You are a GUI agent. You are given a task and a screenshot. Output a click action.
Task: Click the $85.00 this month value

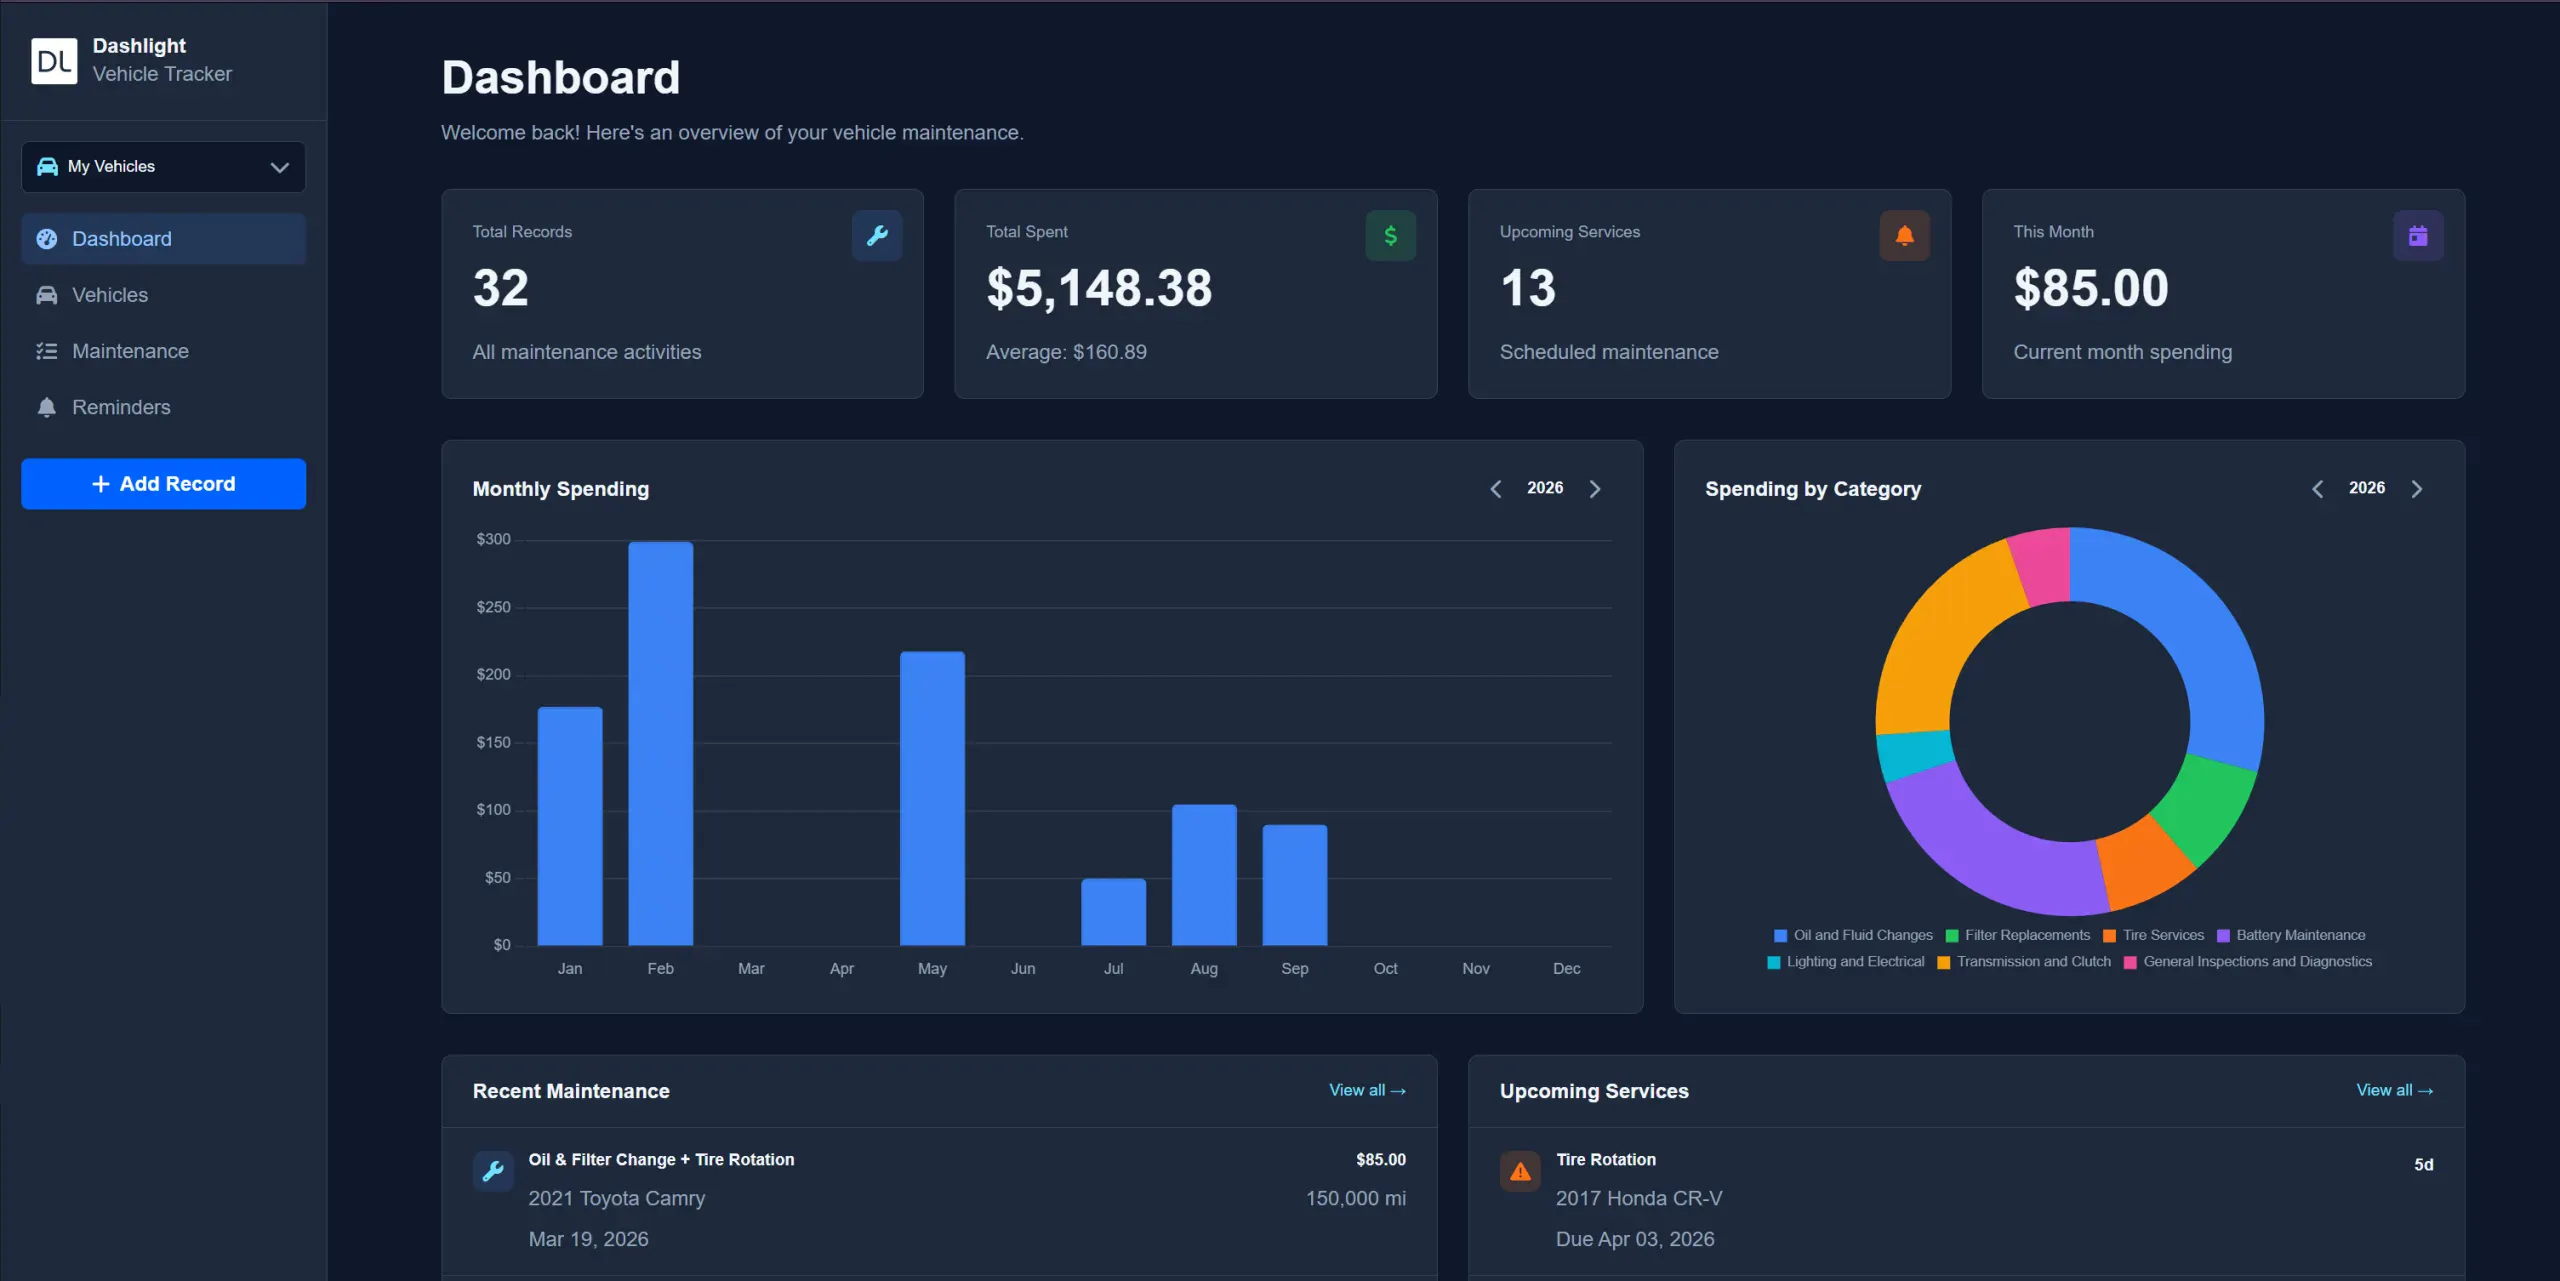tap(2091, 289)
